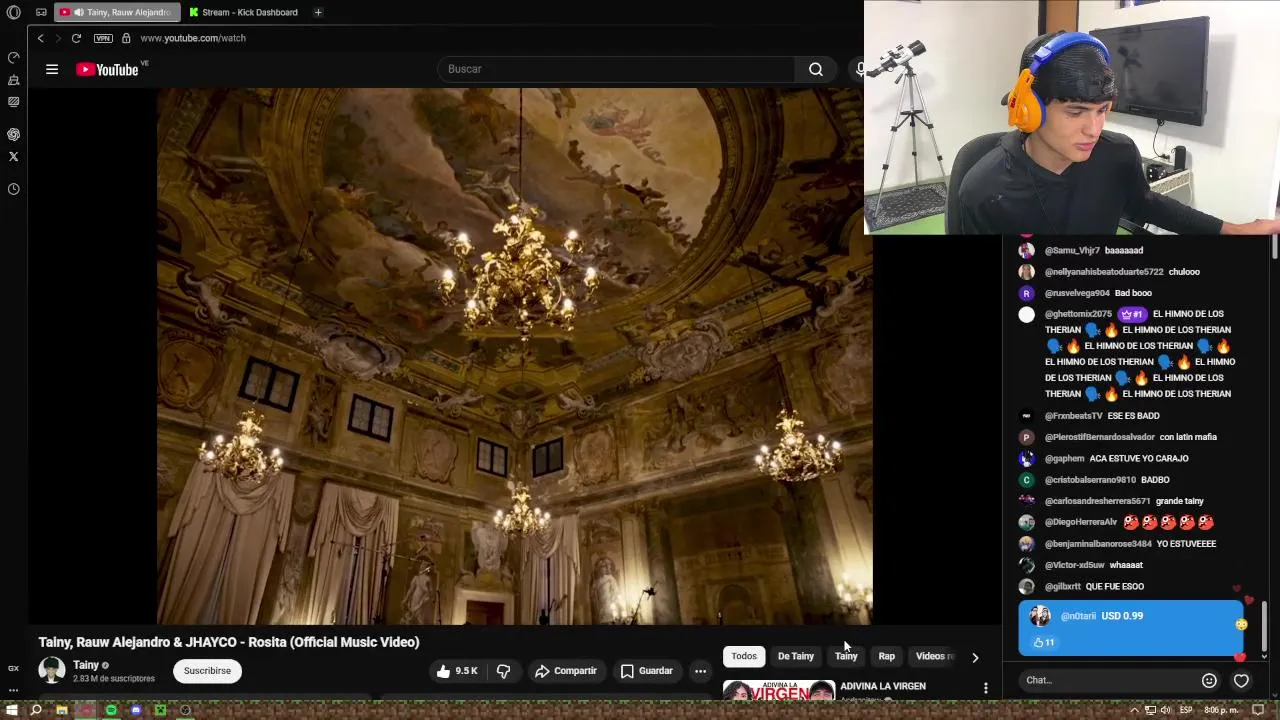This screenshot has width=1280, height=720.
Task: Subscribe with the Suscribirse button
Action: 207,671
